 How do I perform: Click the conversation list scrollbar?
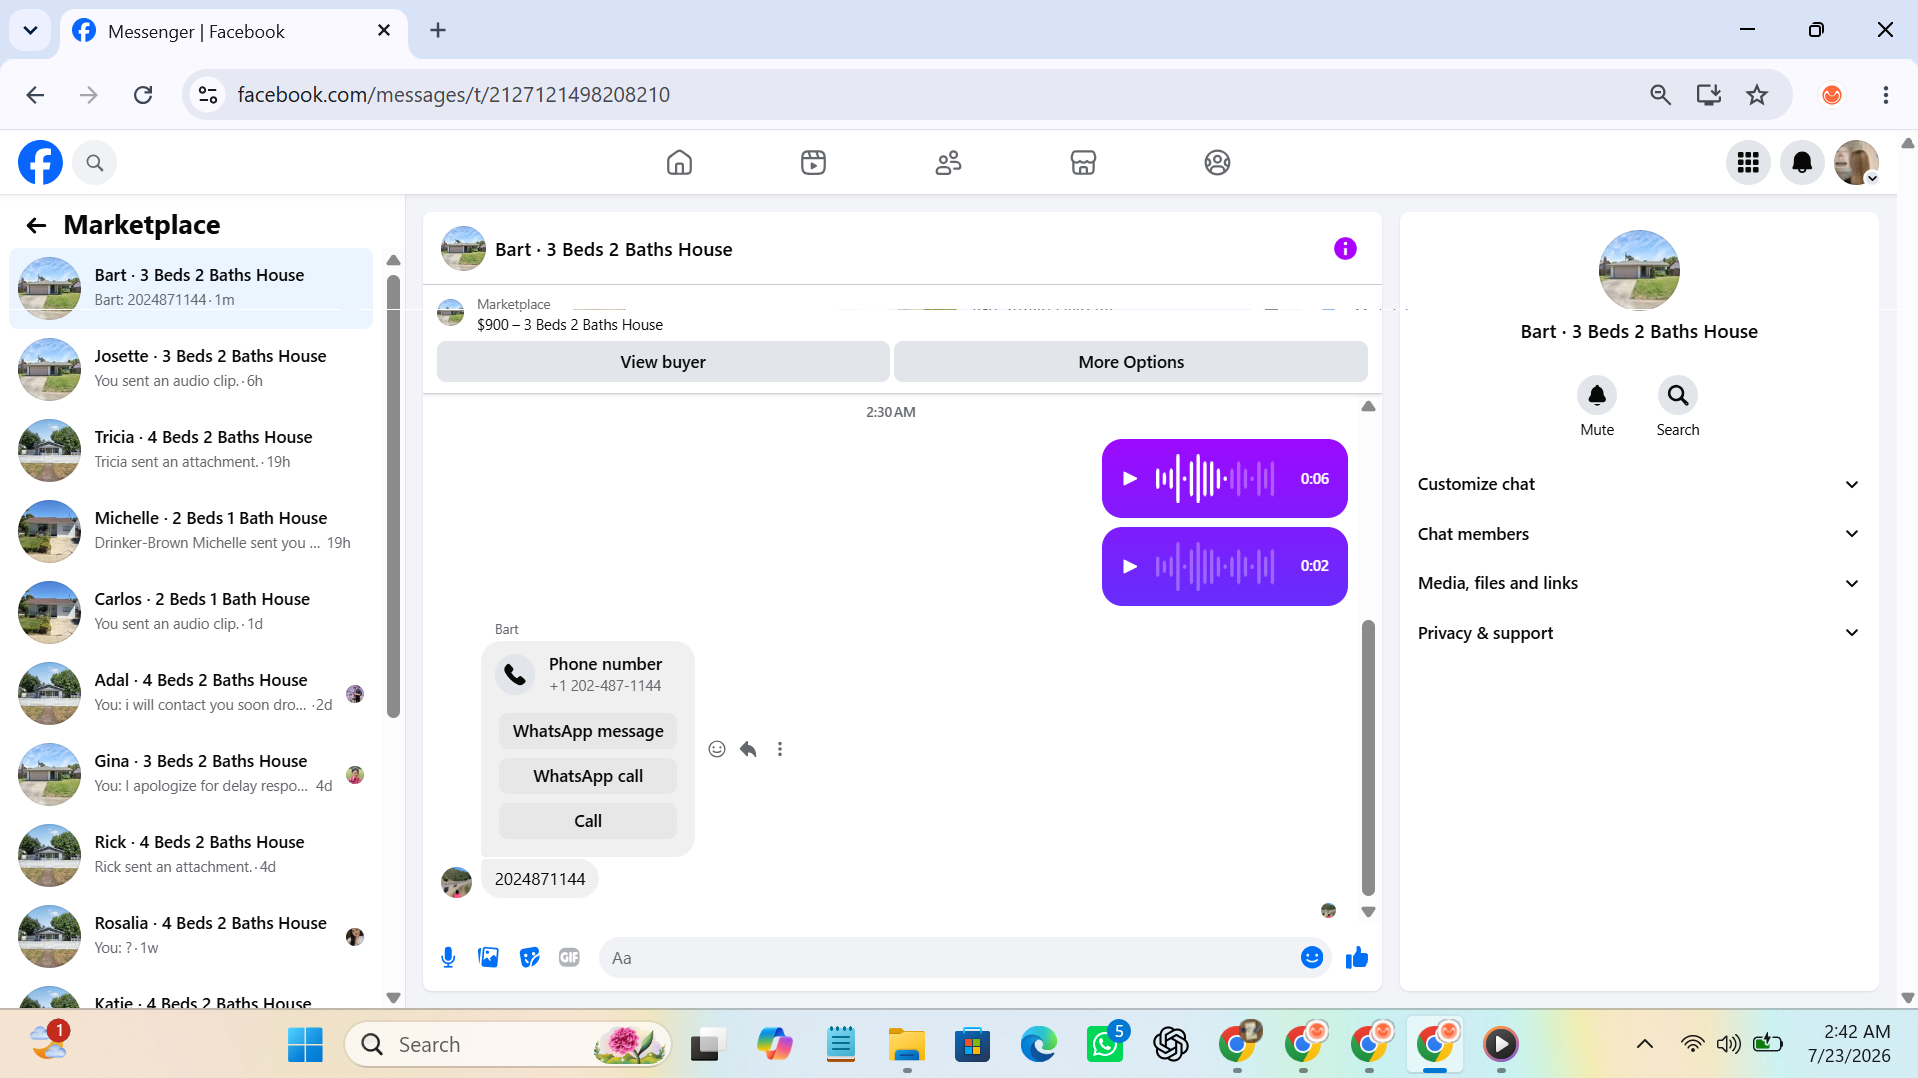click(x=393, y=496)
